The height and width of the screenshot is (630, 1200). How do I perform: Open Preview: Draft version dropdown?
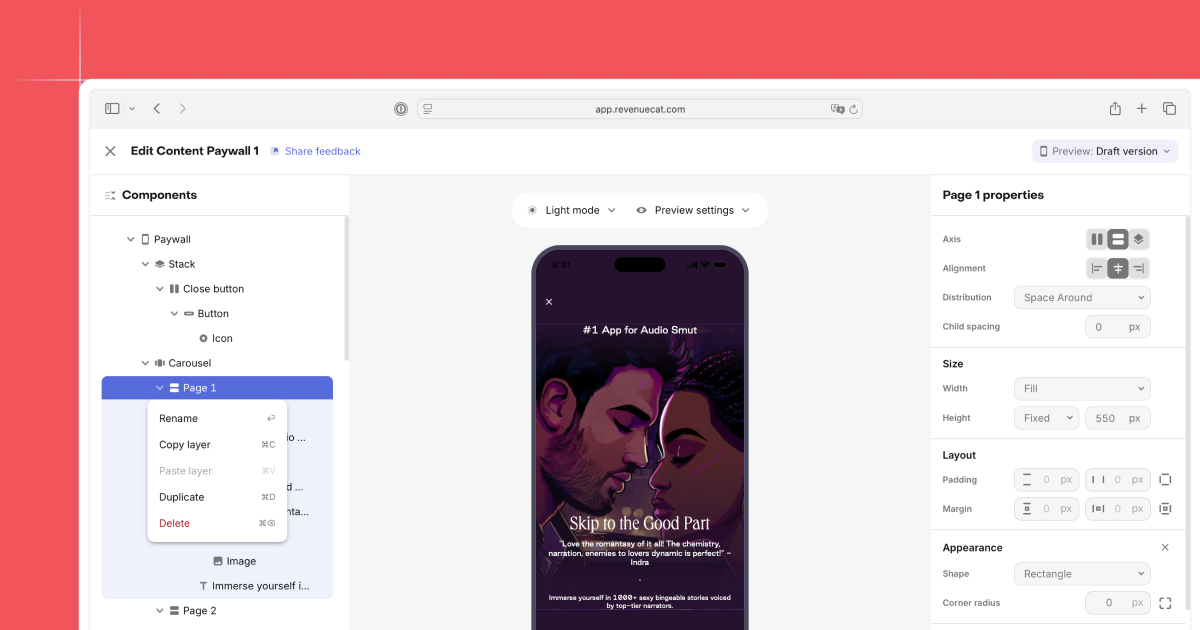[x=1105, y=151]
